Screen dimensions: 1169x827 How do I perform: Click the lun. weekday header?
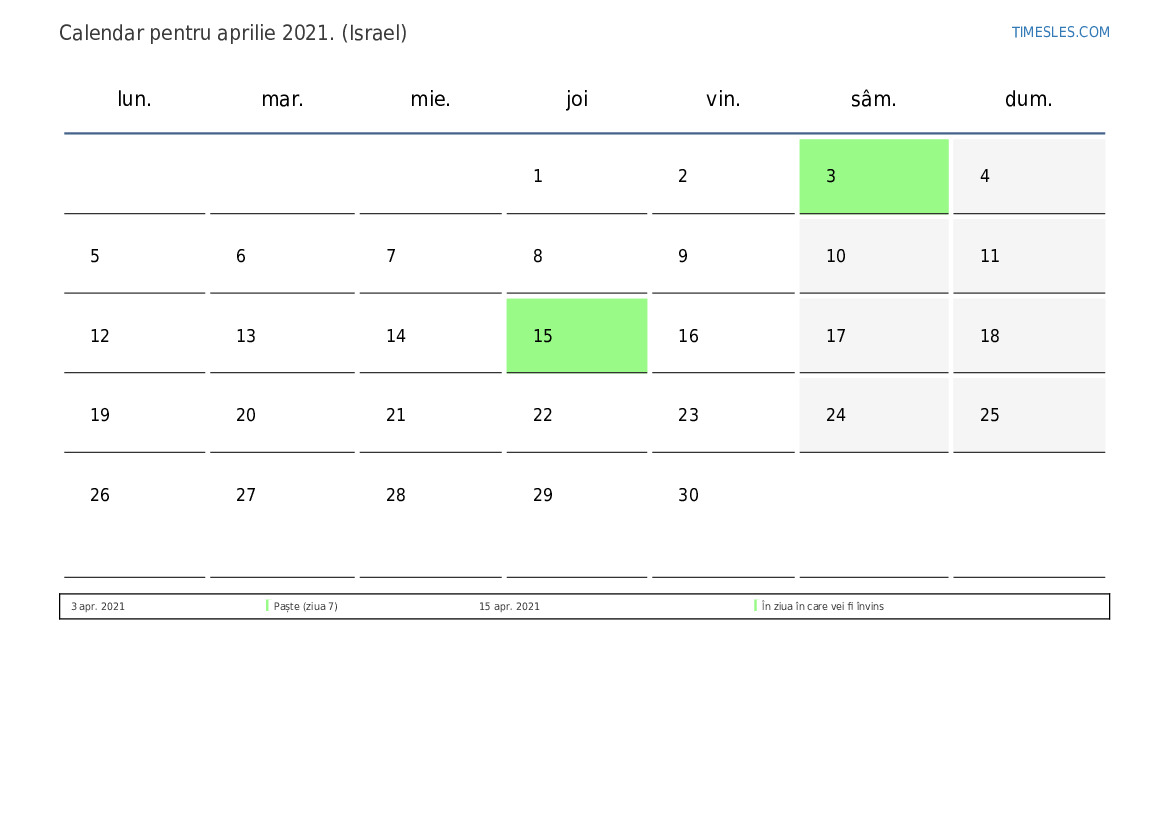(134, 99)
